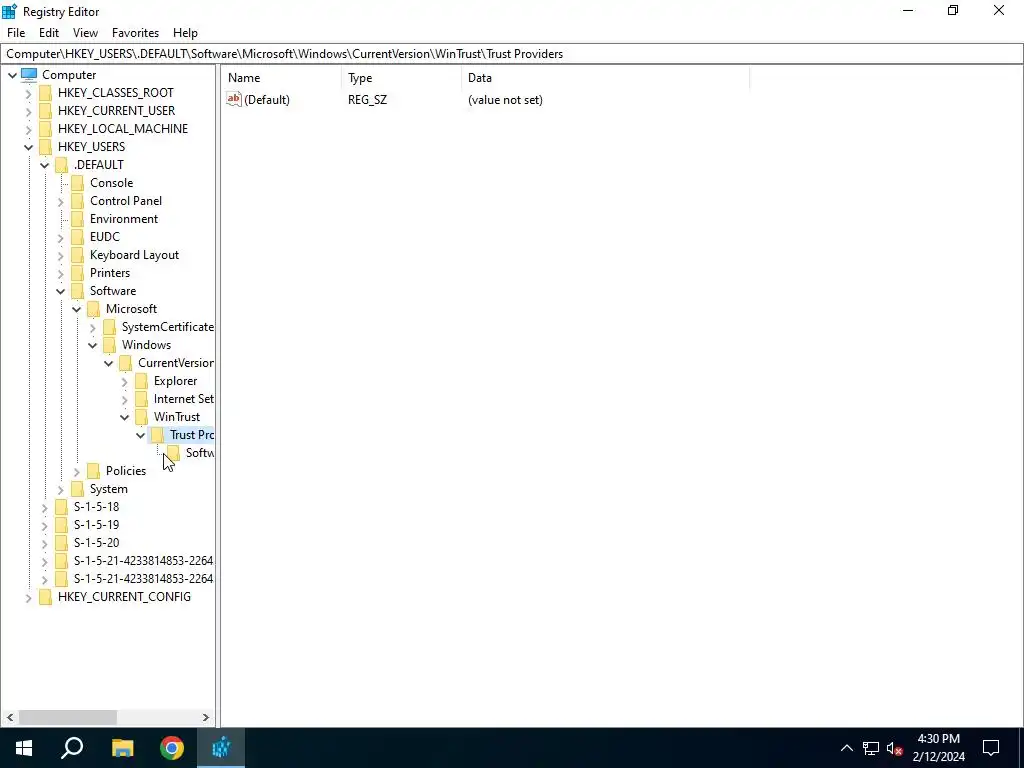Click the (Default) string value icon

234,99
